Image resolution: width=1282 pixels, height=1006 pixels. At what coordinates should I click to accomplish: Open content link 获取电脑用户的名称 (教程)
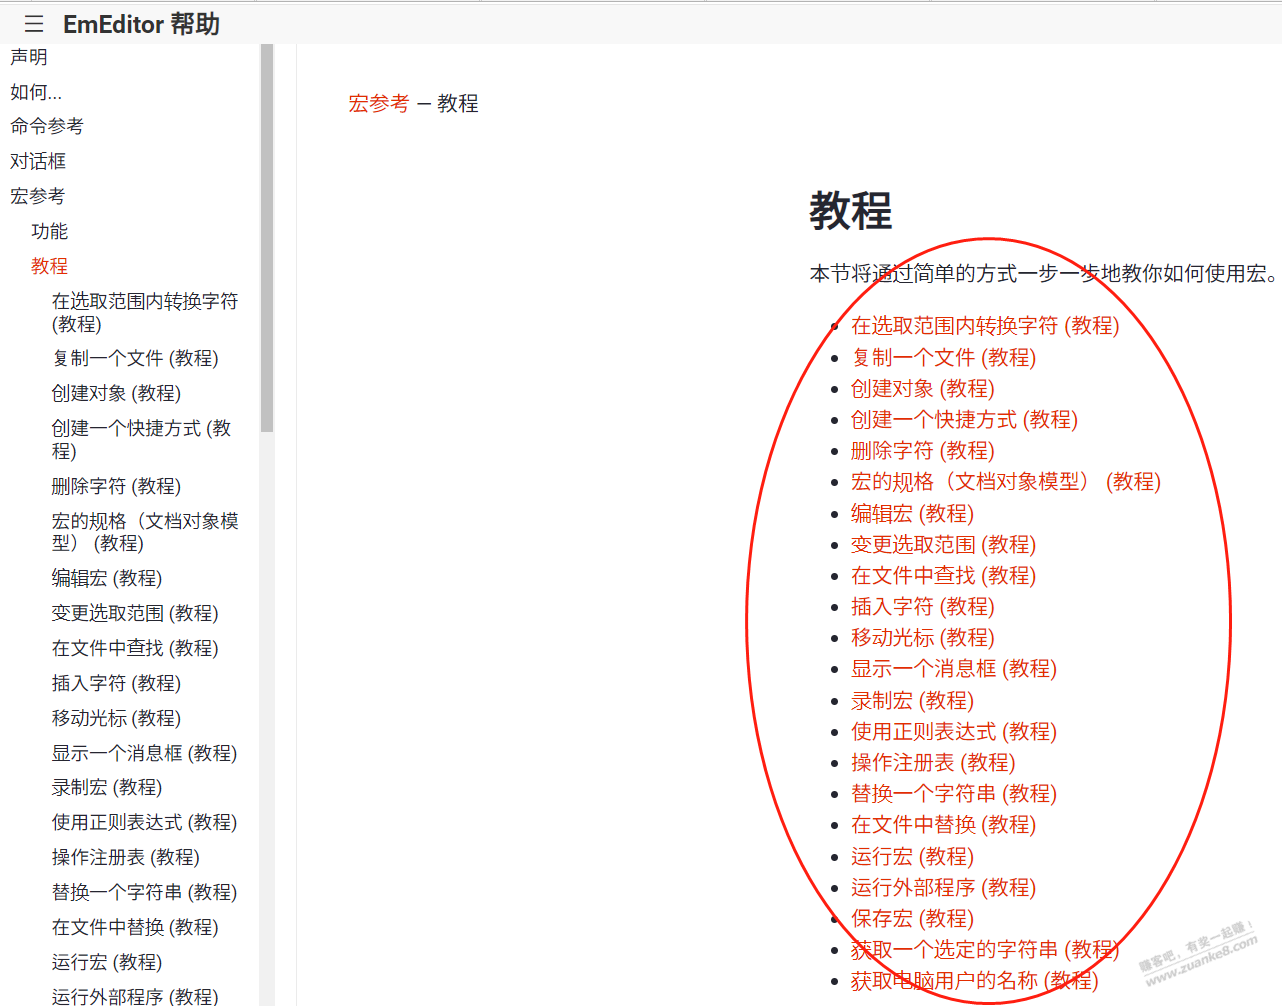click(x=975, y=980)
